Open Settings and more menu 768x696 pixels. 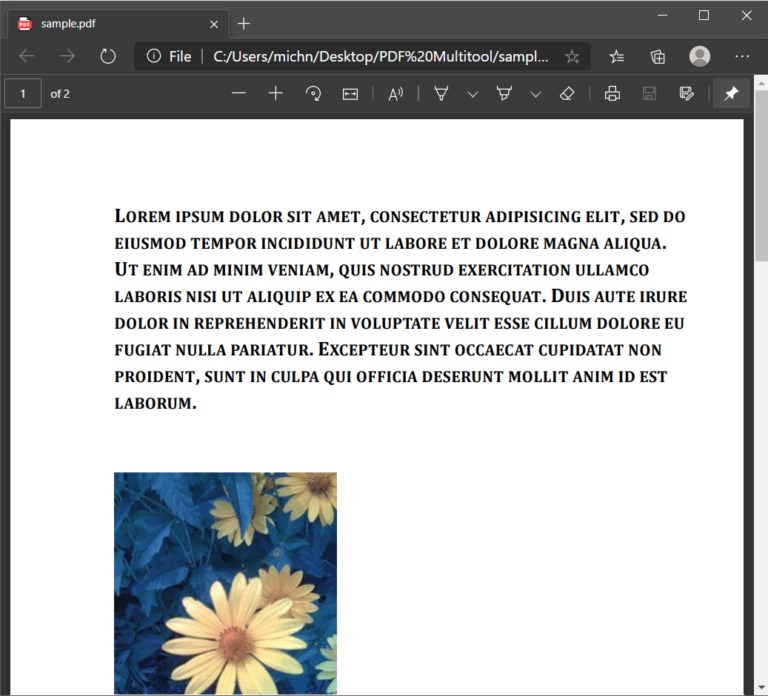[742, 56]
